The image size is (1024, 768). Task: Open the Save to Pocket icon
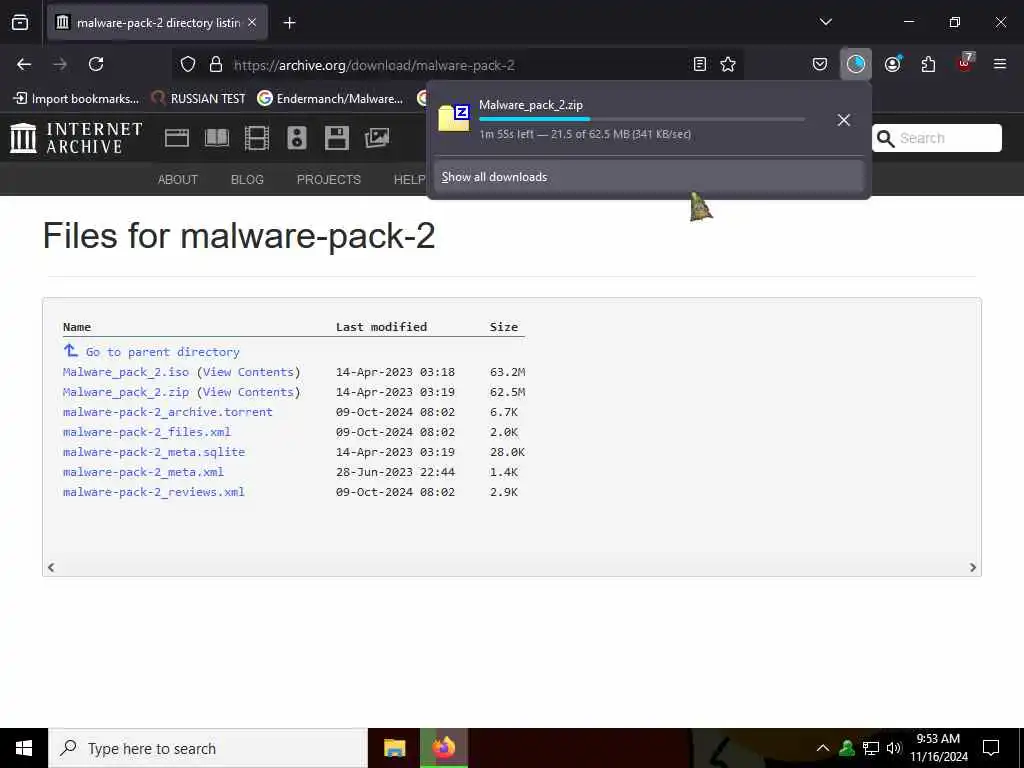820,64
